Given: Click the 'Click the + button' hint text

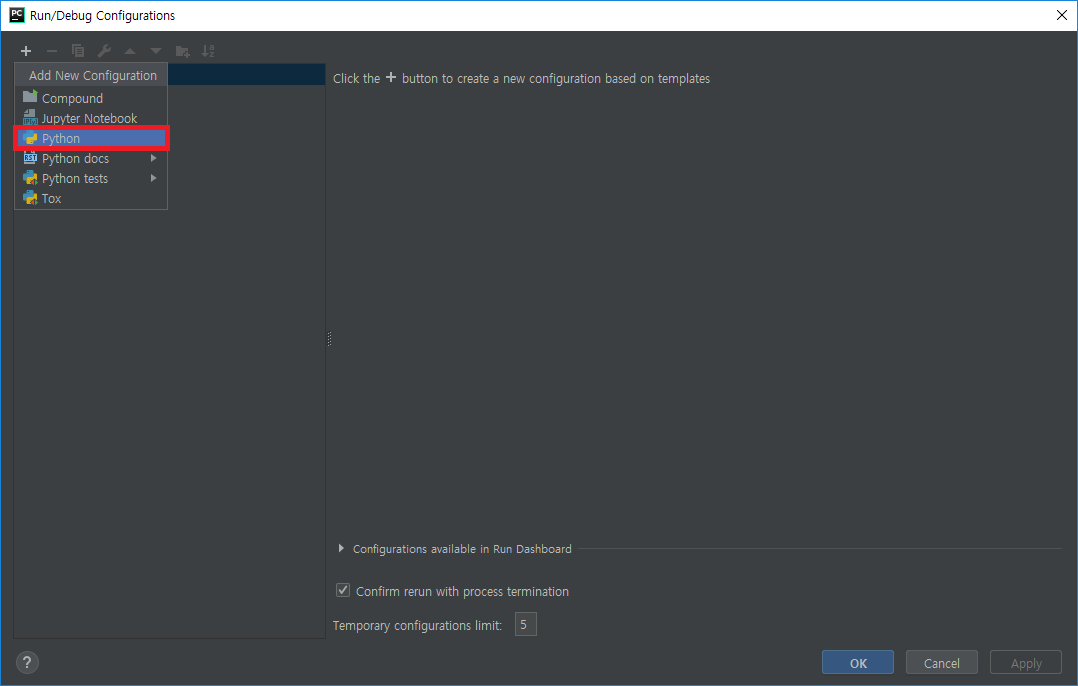Looking at the screenshot, I should [521, 78].
